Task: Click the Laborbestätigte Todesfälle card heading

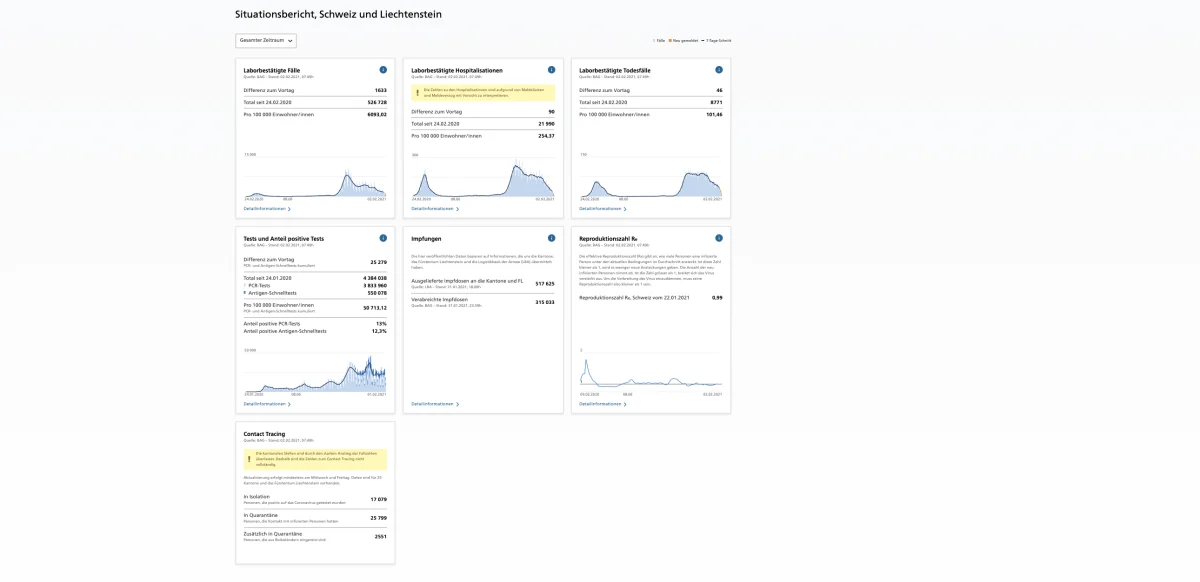Action: pyautogui.click(x=615, y=70)
